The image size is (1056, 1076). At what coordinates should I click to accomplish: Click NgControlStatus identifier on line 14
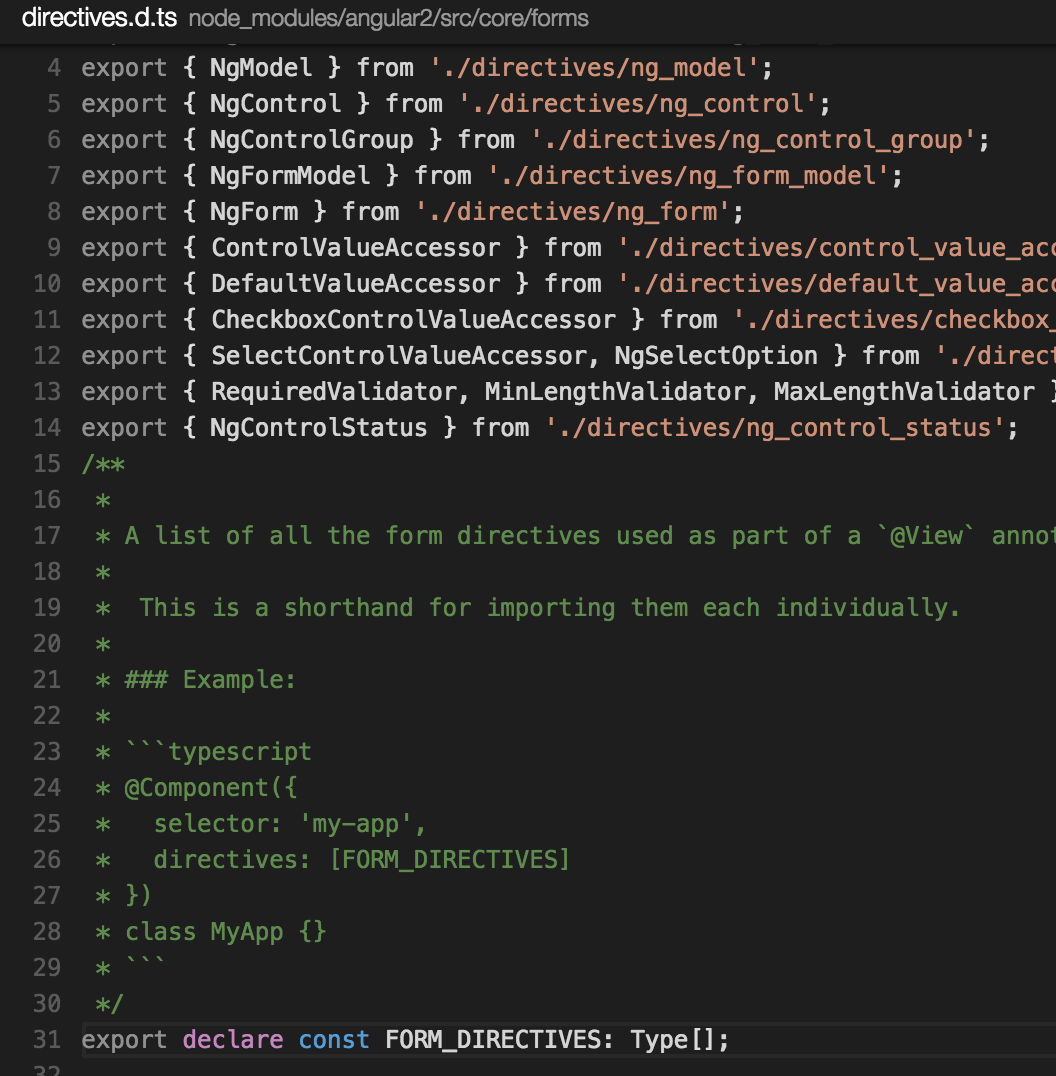(318, 428)
